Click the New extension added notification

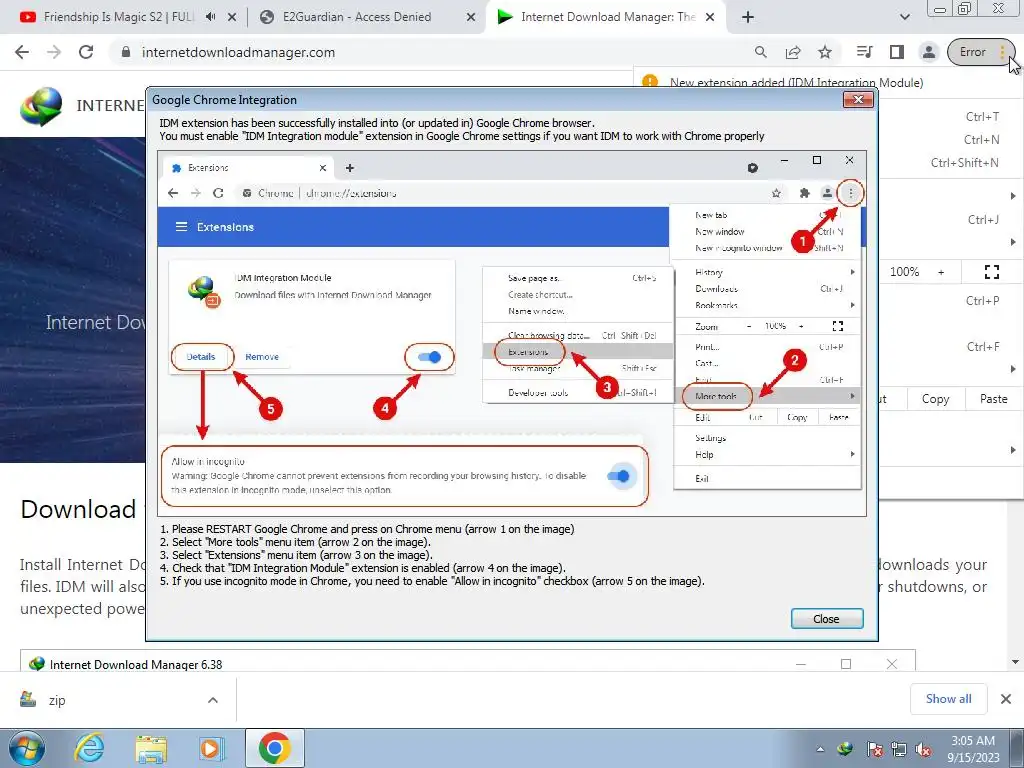point(795,83)
